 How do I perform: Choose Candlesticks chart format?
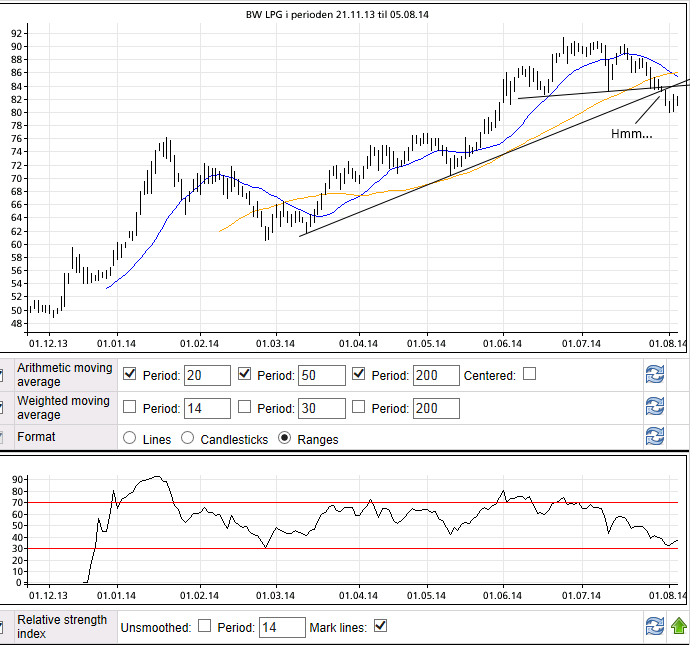187,438
